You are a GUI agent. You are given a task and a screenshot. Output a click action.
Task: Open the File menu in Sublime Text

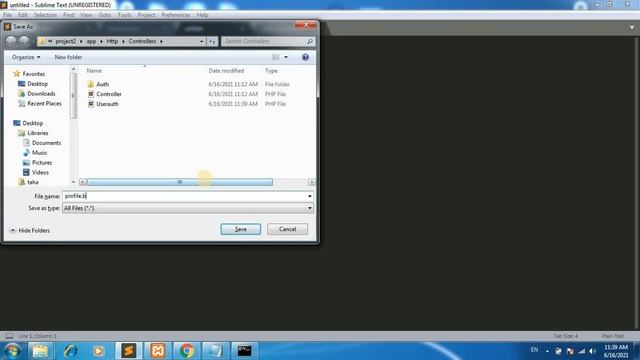click(7, 15)
